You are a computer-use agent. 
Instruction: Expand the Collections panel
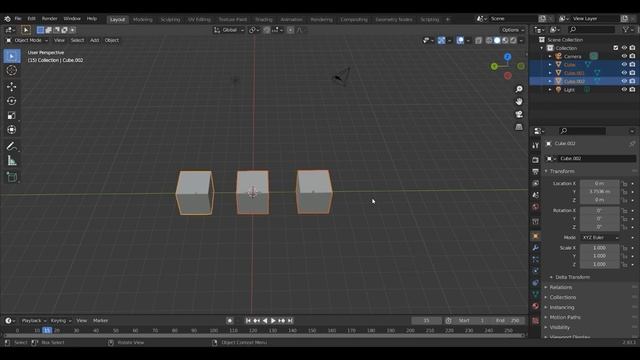tap(562, 298)
